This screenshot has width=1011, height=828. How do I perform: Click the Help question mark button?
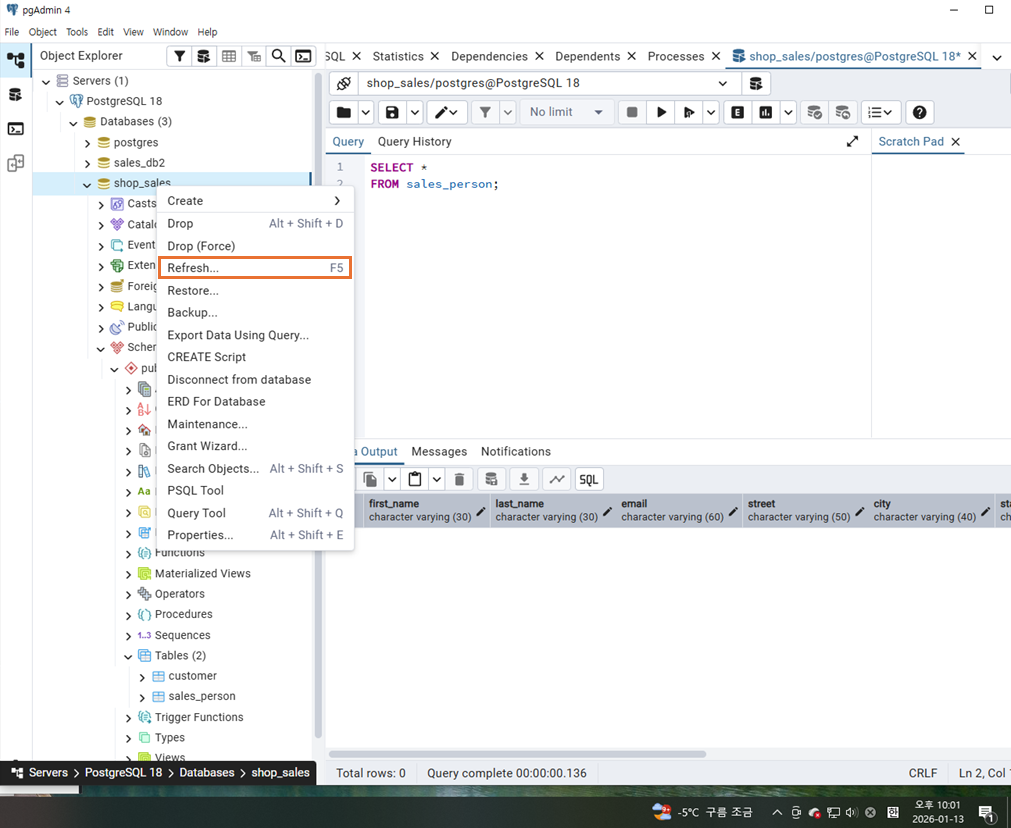point(918,112)
